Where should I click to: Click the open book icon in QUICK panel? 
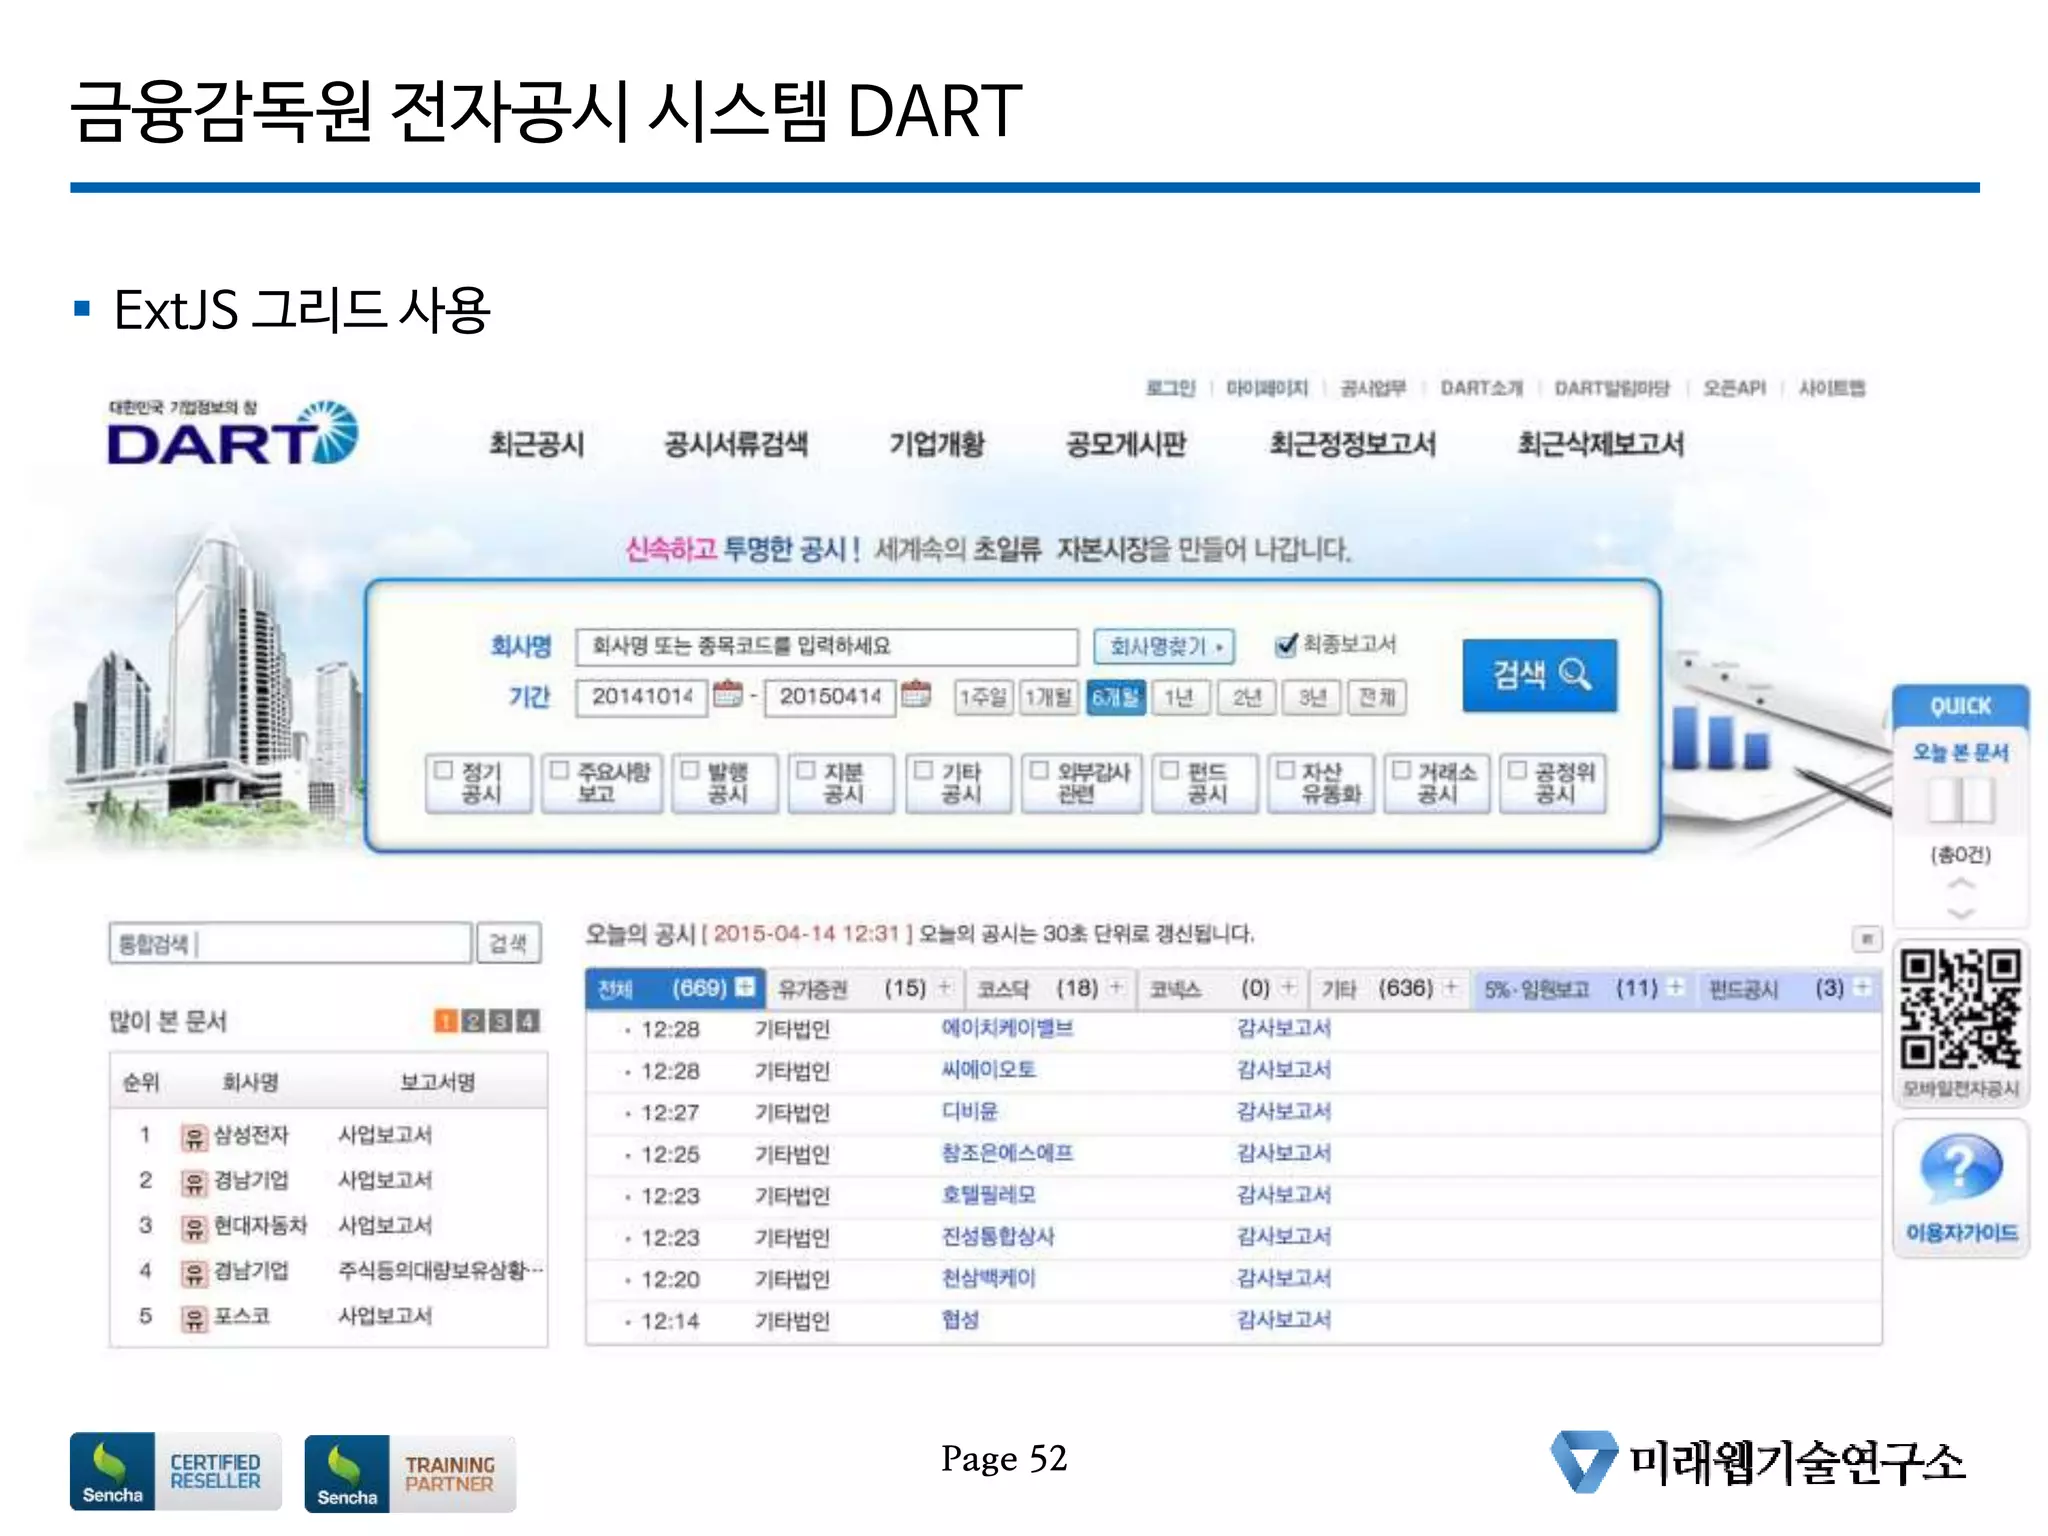1961,800
